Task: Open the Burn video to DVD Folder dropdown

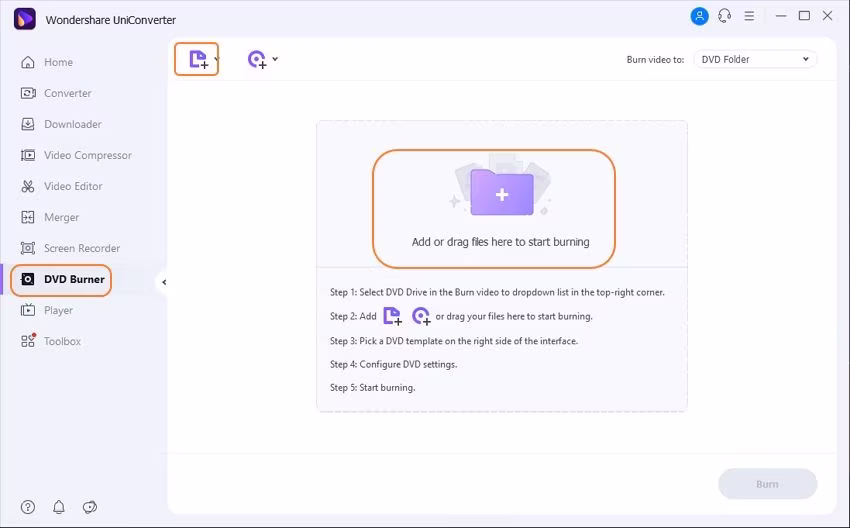Action: pyautogui.click(x=755, y=59)
